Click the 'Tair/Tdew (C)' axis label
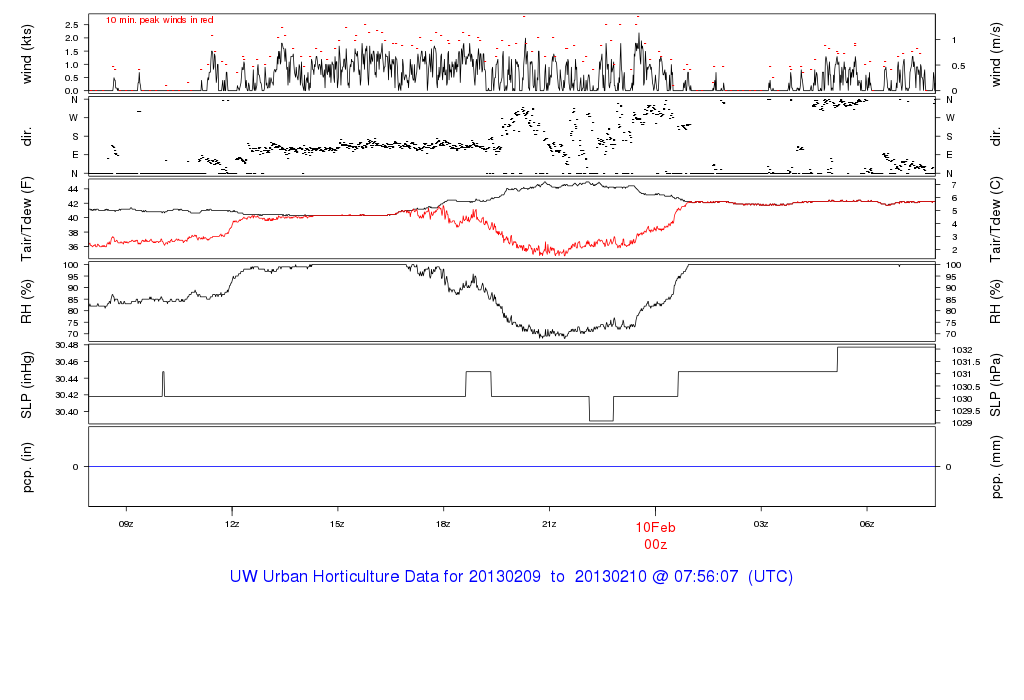The width and height of the screenshot is (1024, 700). point(995,219)
